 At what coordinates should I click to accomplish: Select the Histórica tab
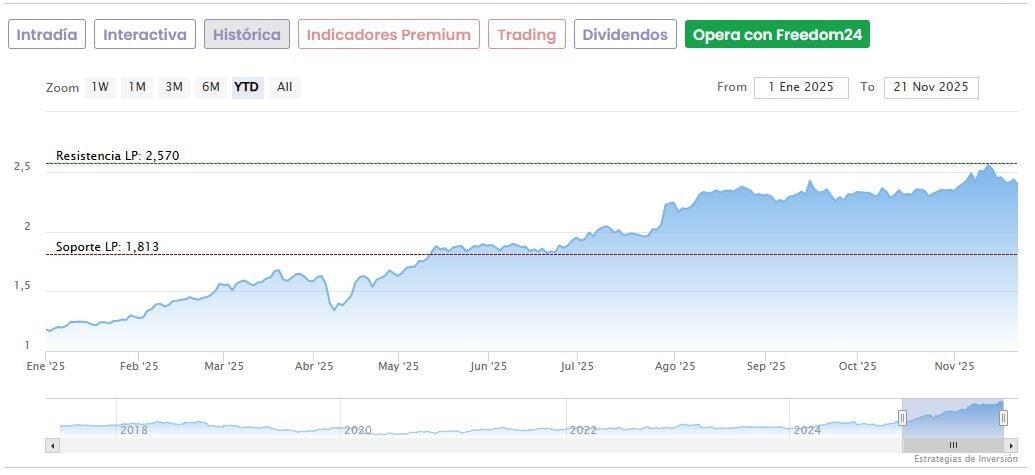pyautogui.click(x=247, y=34)
